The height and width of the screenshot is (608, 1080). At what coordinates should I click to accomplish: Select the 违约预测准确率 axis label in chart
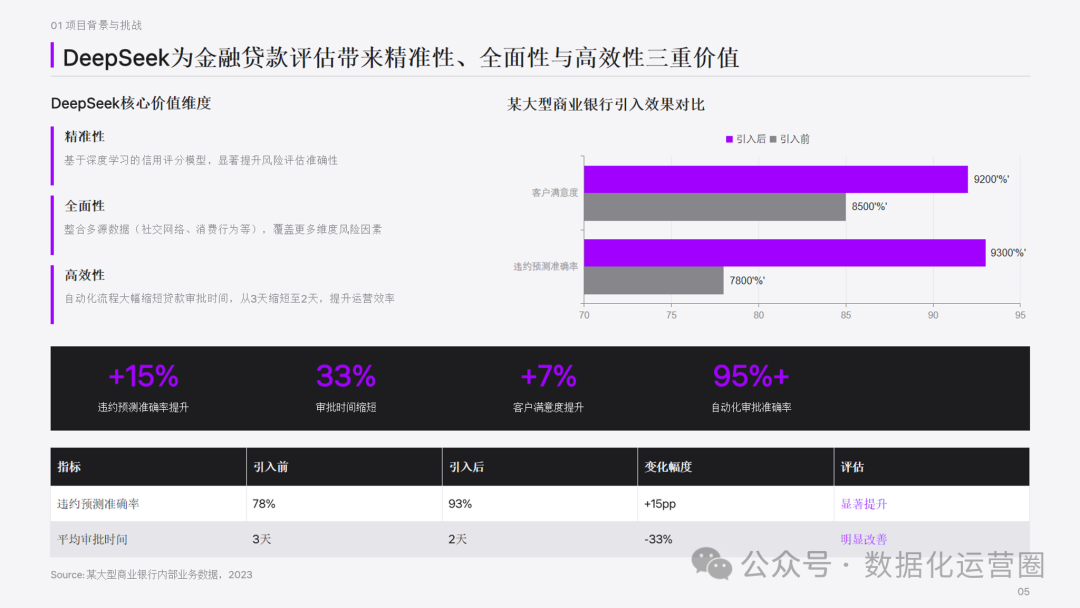[546, 266]
